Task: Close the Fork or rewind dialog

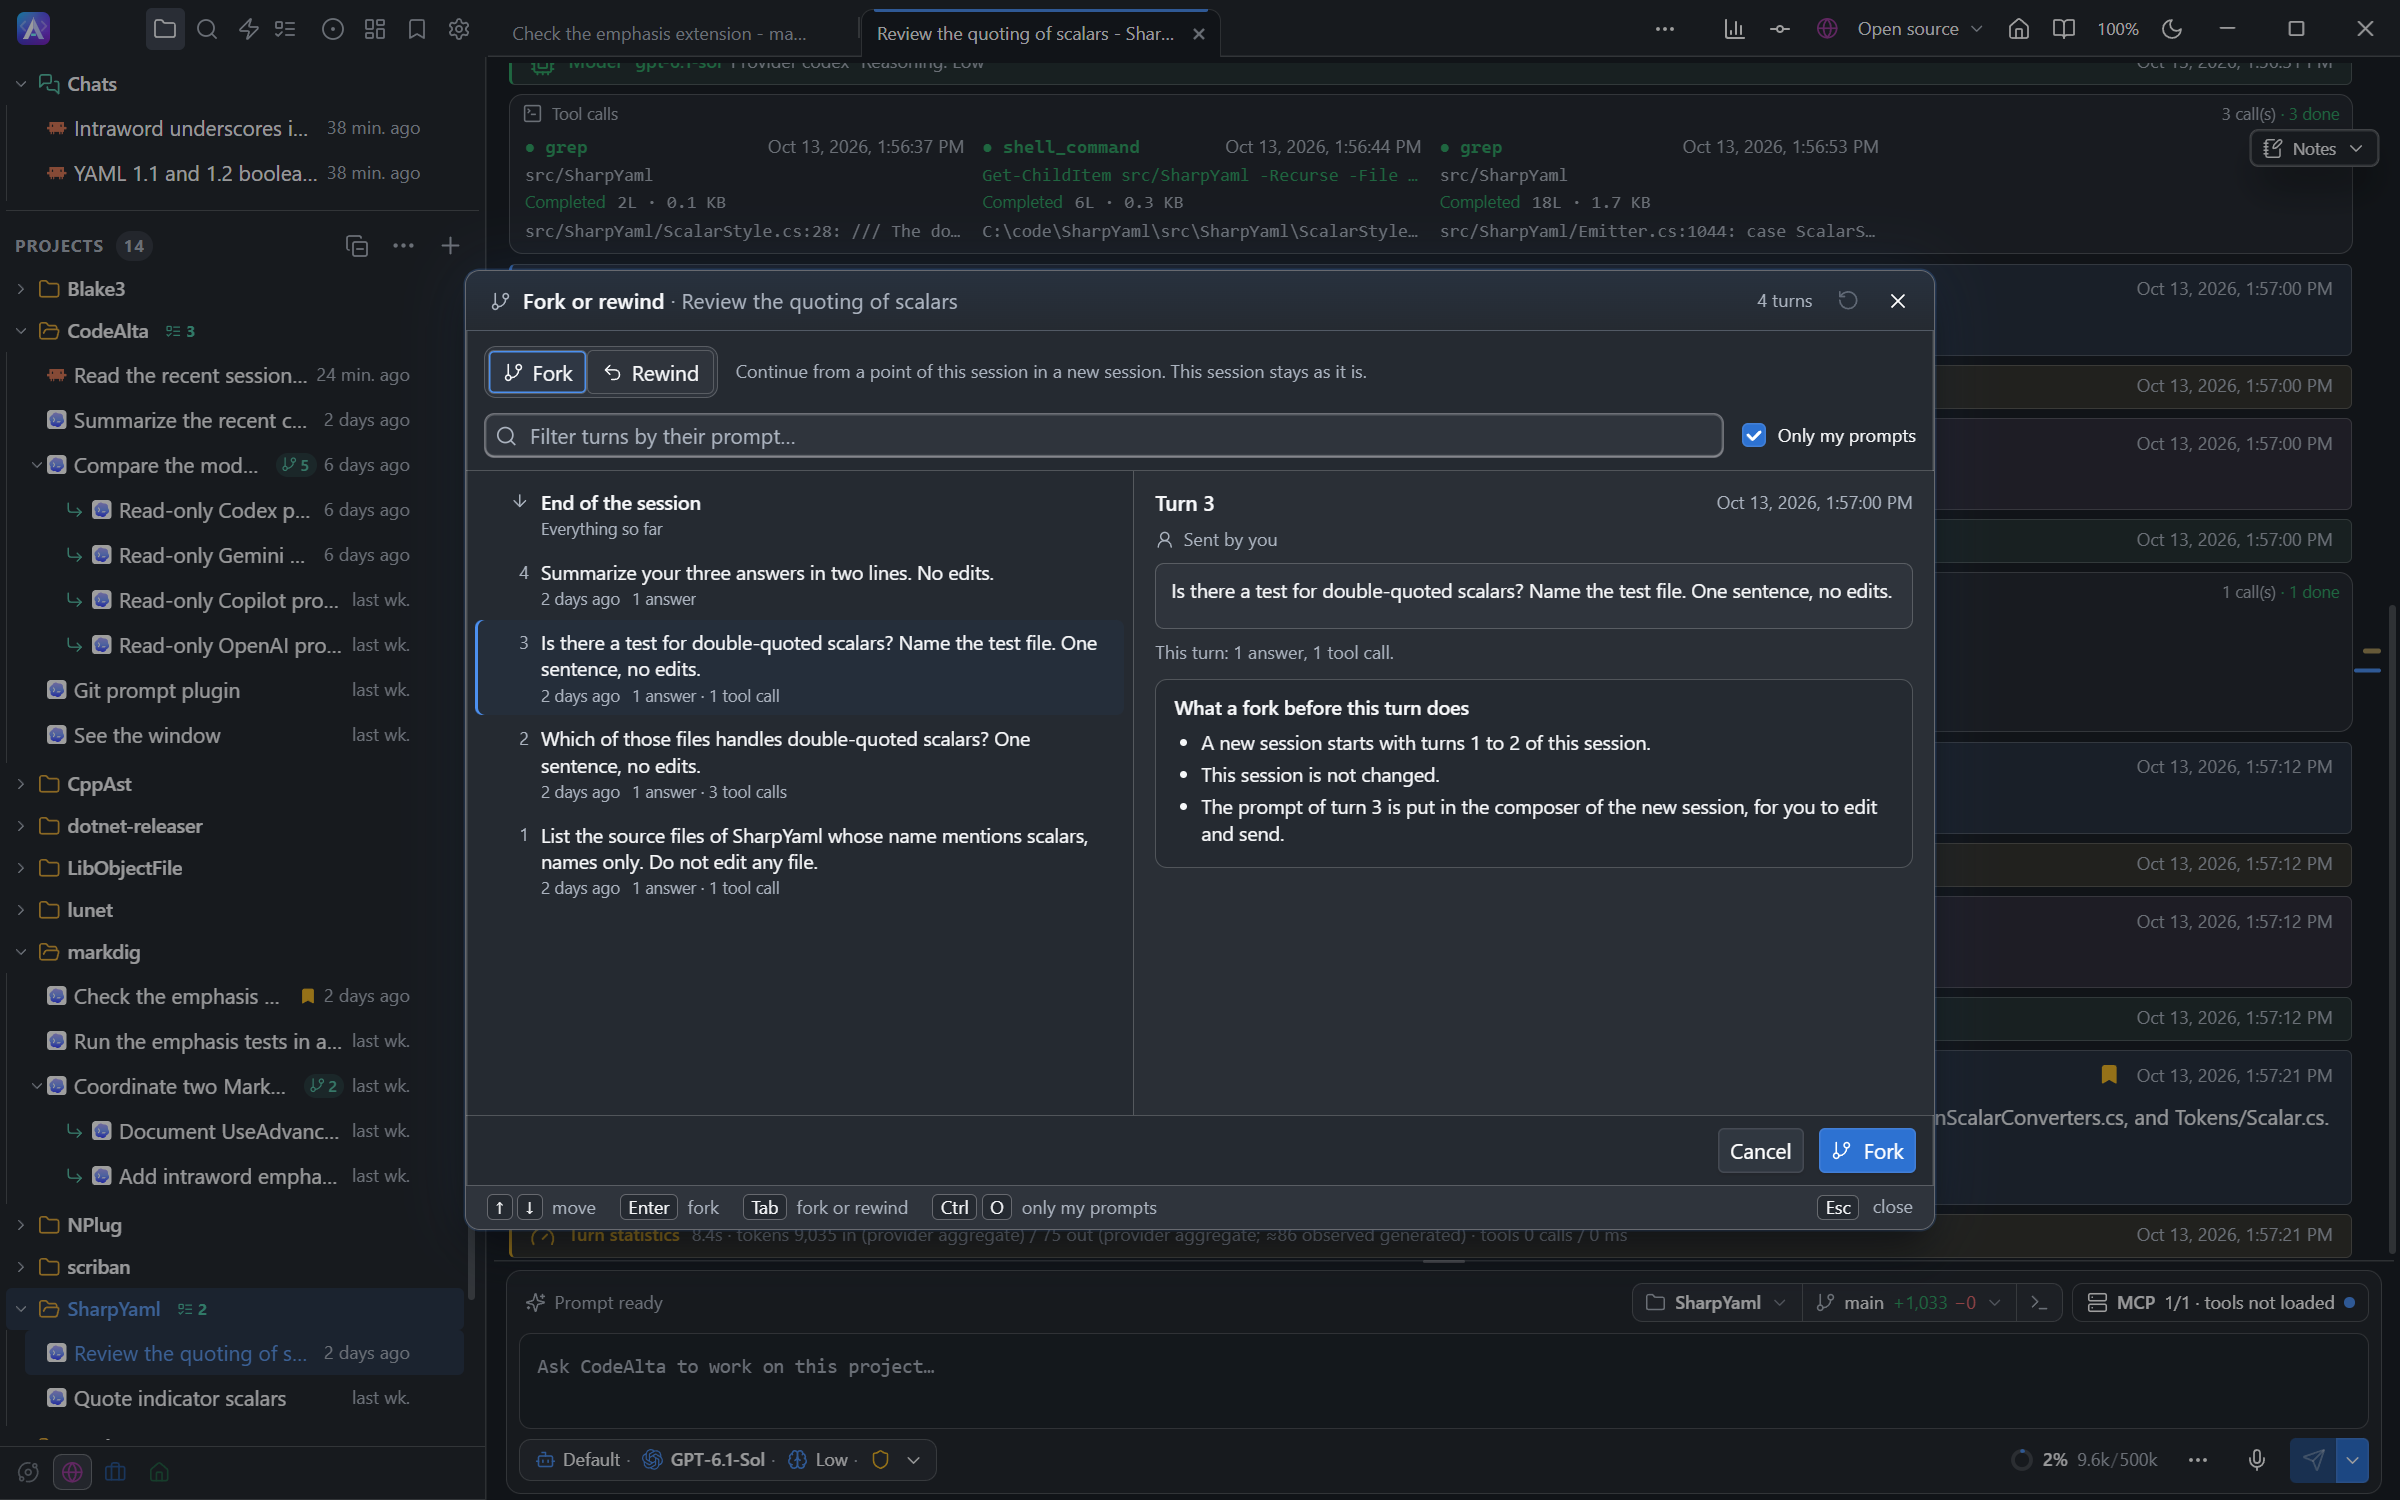Action: pos(1897,301)
